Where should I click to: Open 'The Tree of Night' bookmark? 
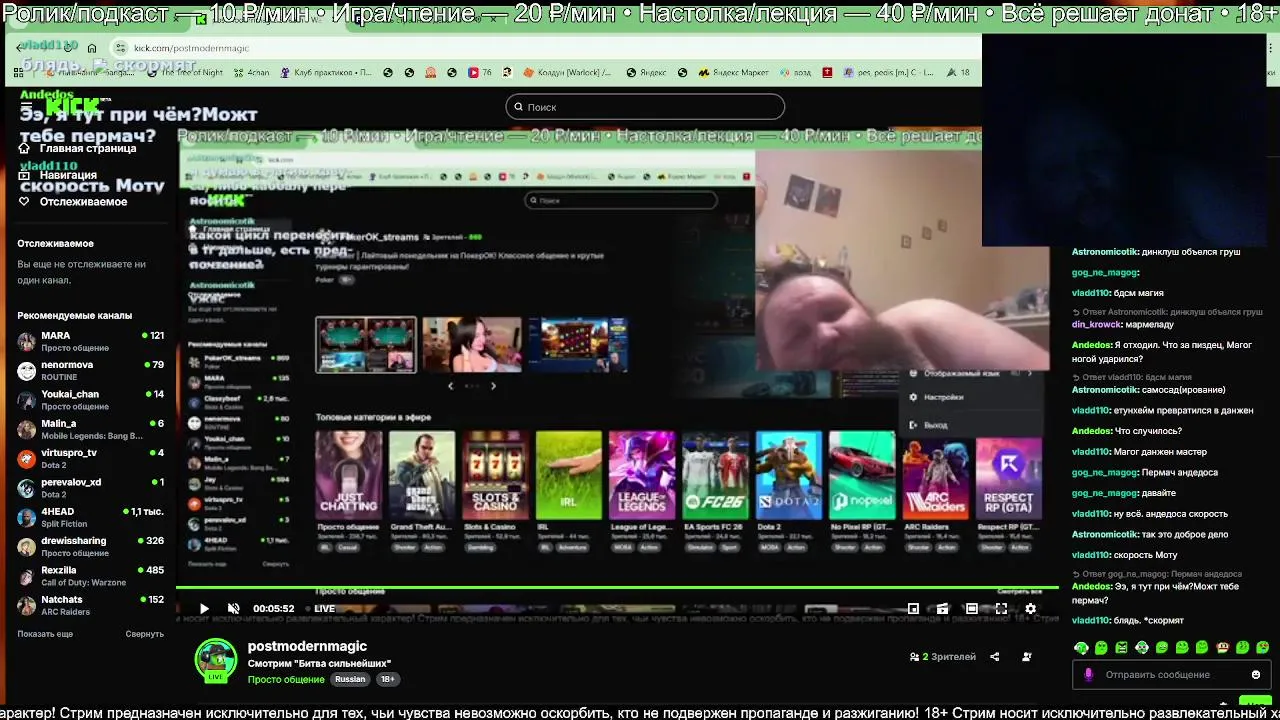(185, 72)
